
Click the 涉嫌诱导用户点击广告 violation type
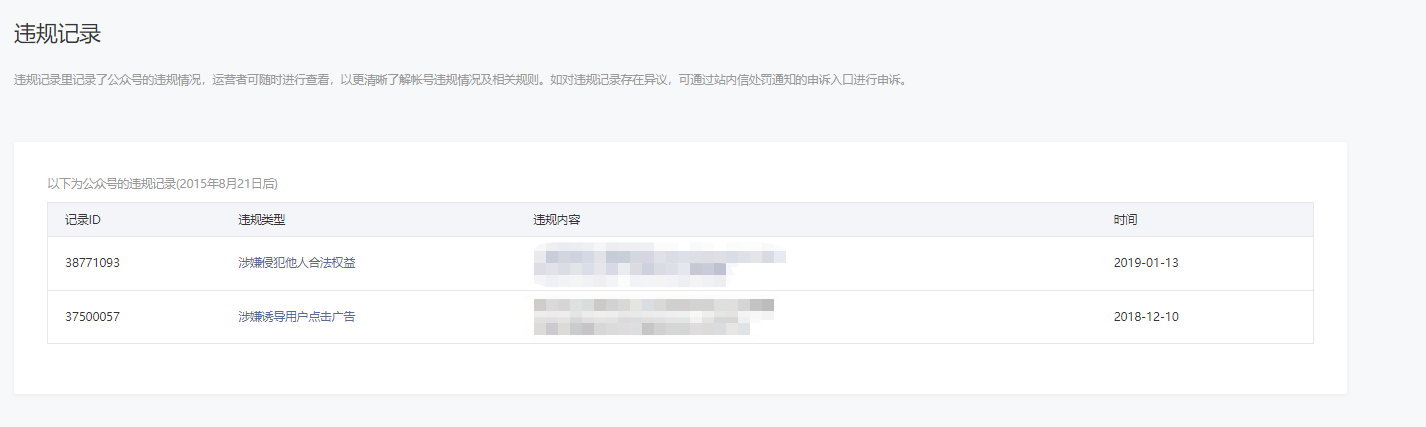(x=297, y=317)
